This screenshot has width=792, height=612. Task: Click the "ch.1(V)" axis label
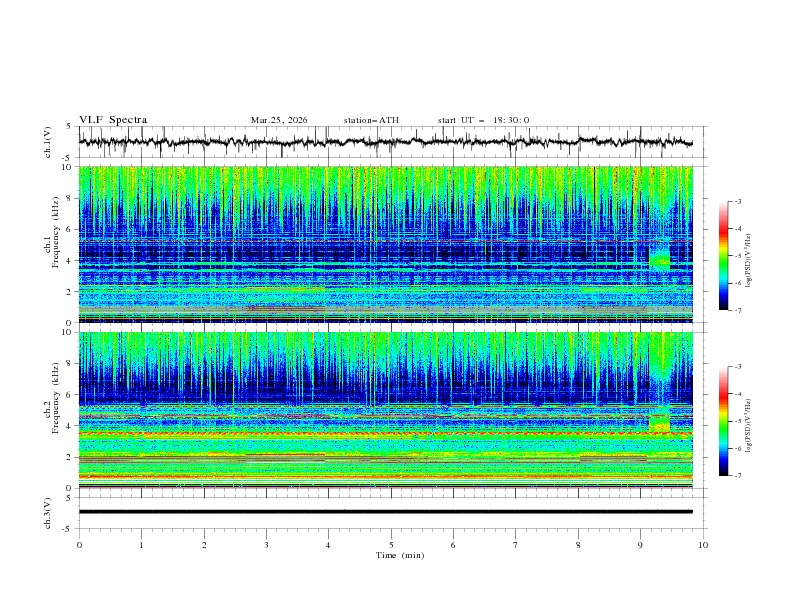point(48,142)
